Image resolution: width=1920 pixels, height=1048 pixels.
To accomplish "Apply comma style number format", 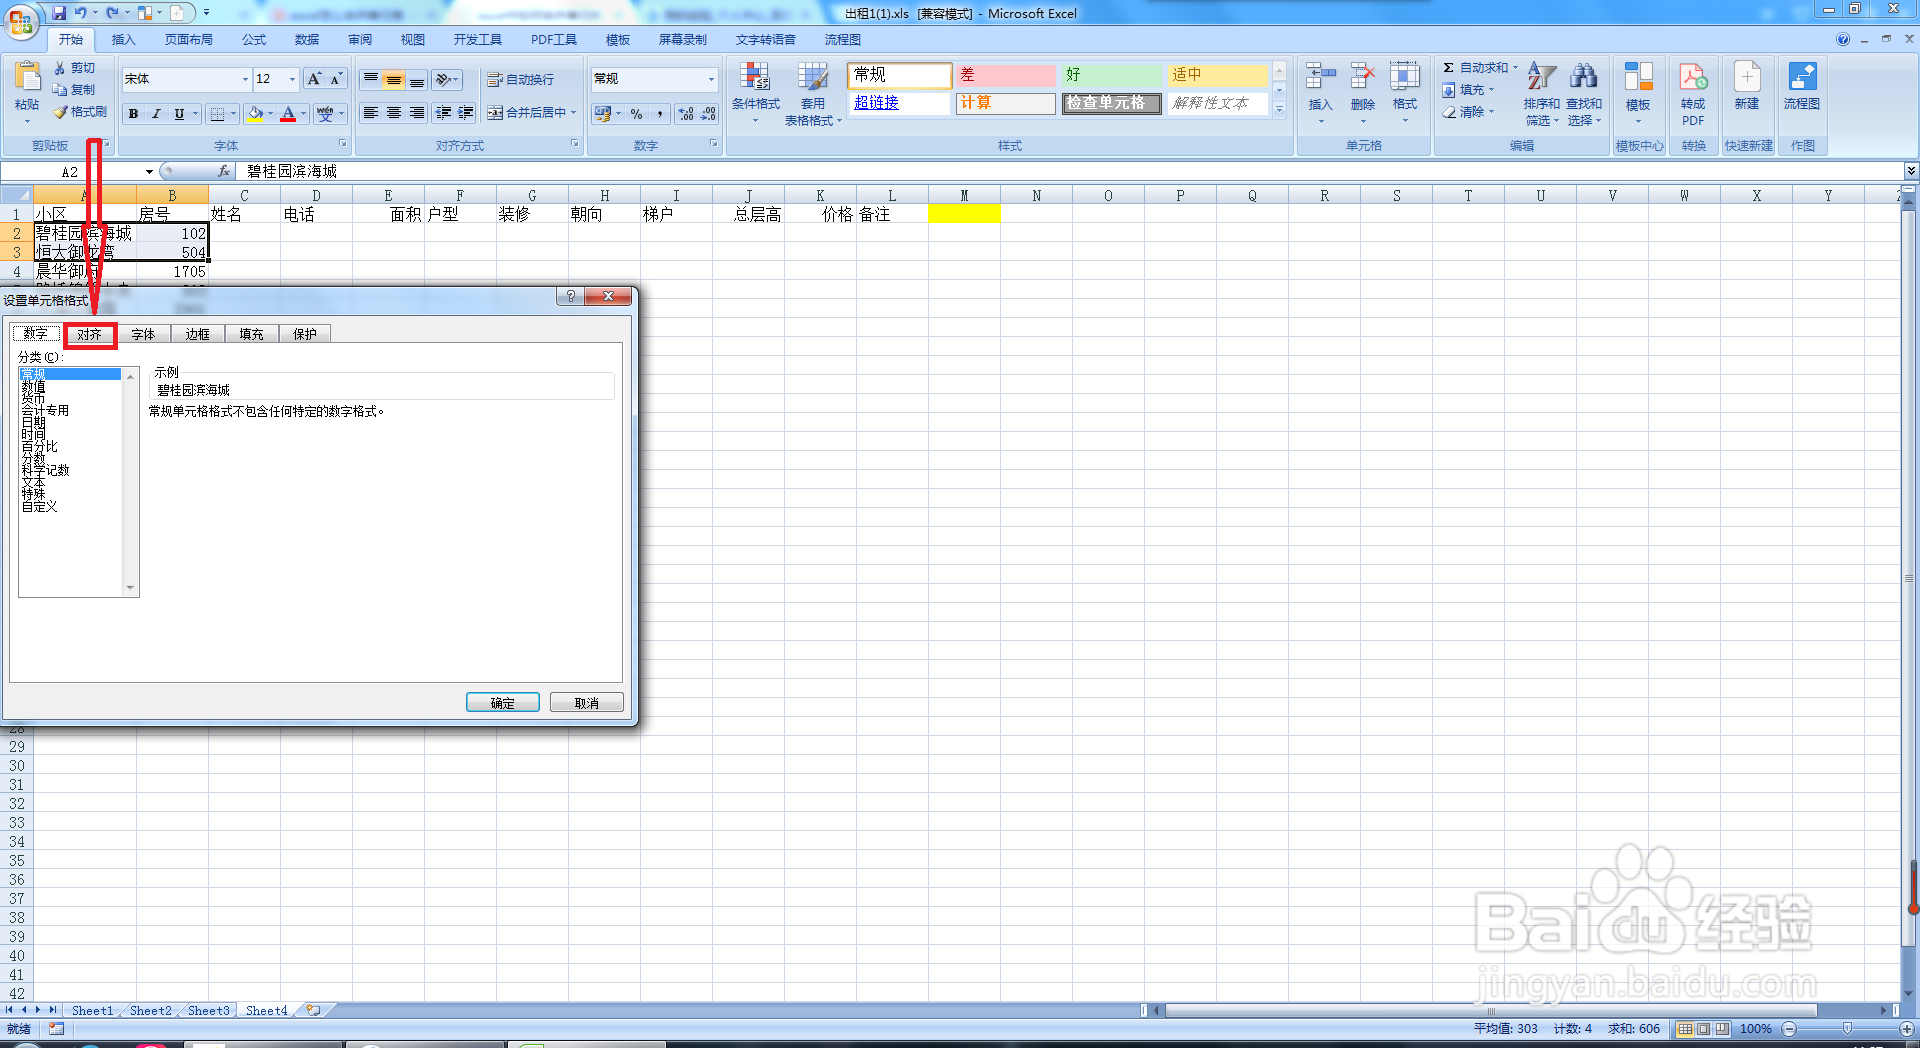I will point(660,114).
